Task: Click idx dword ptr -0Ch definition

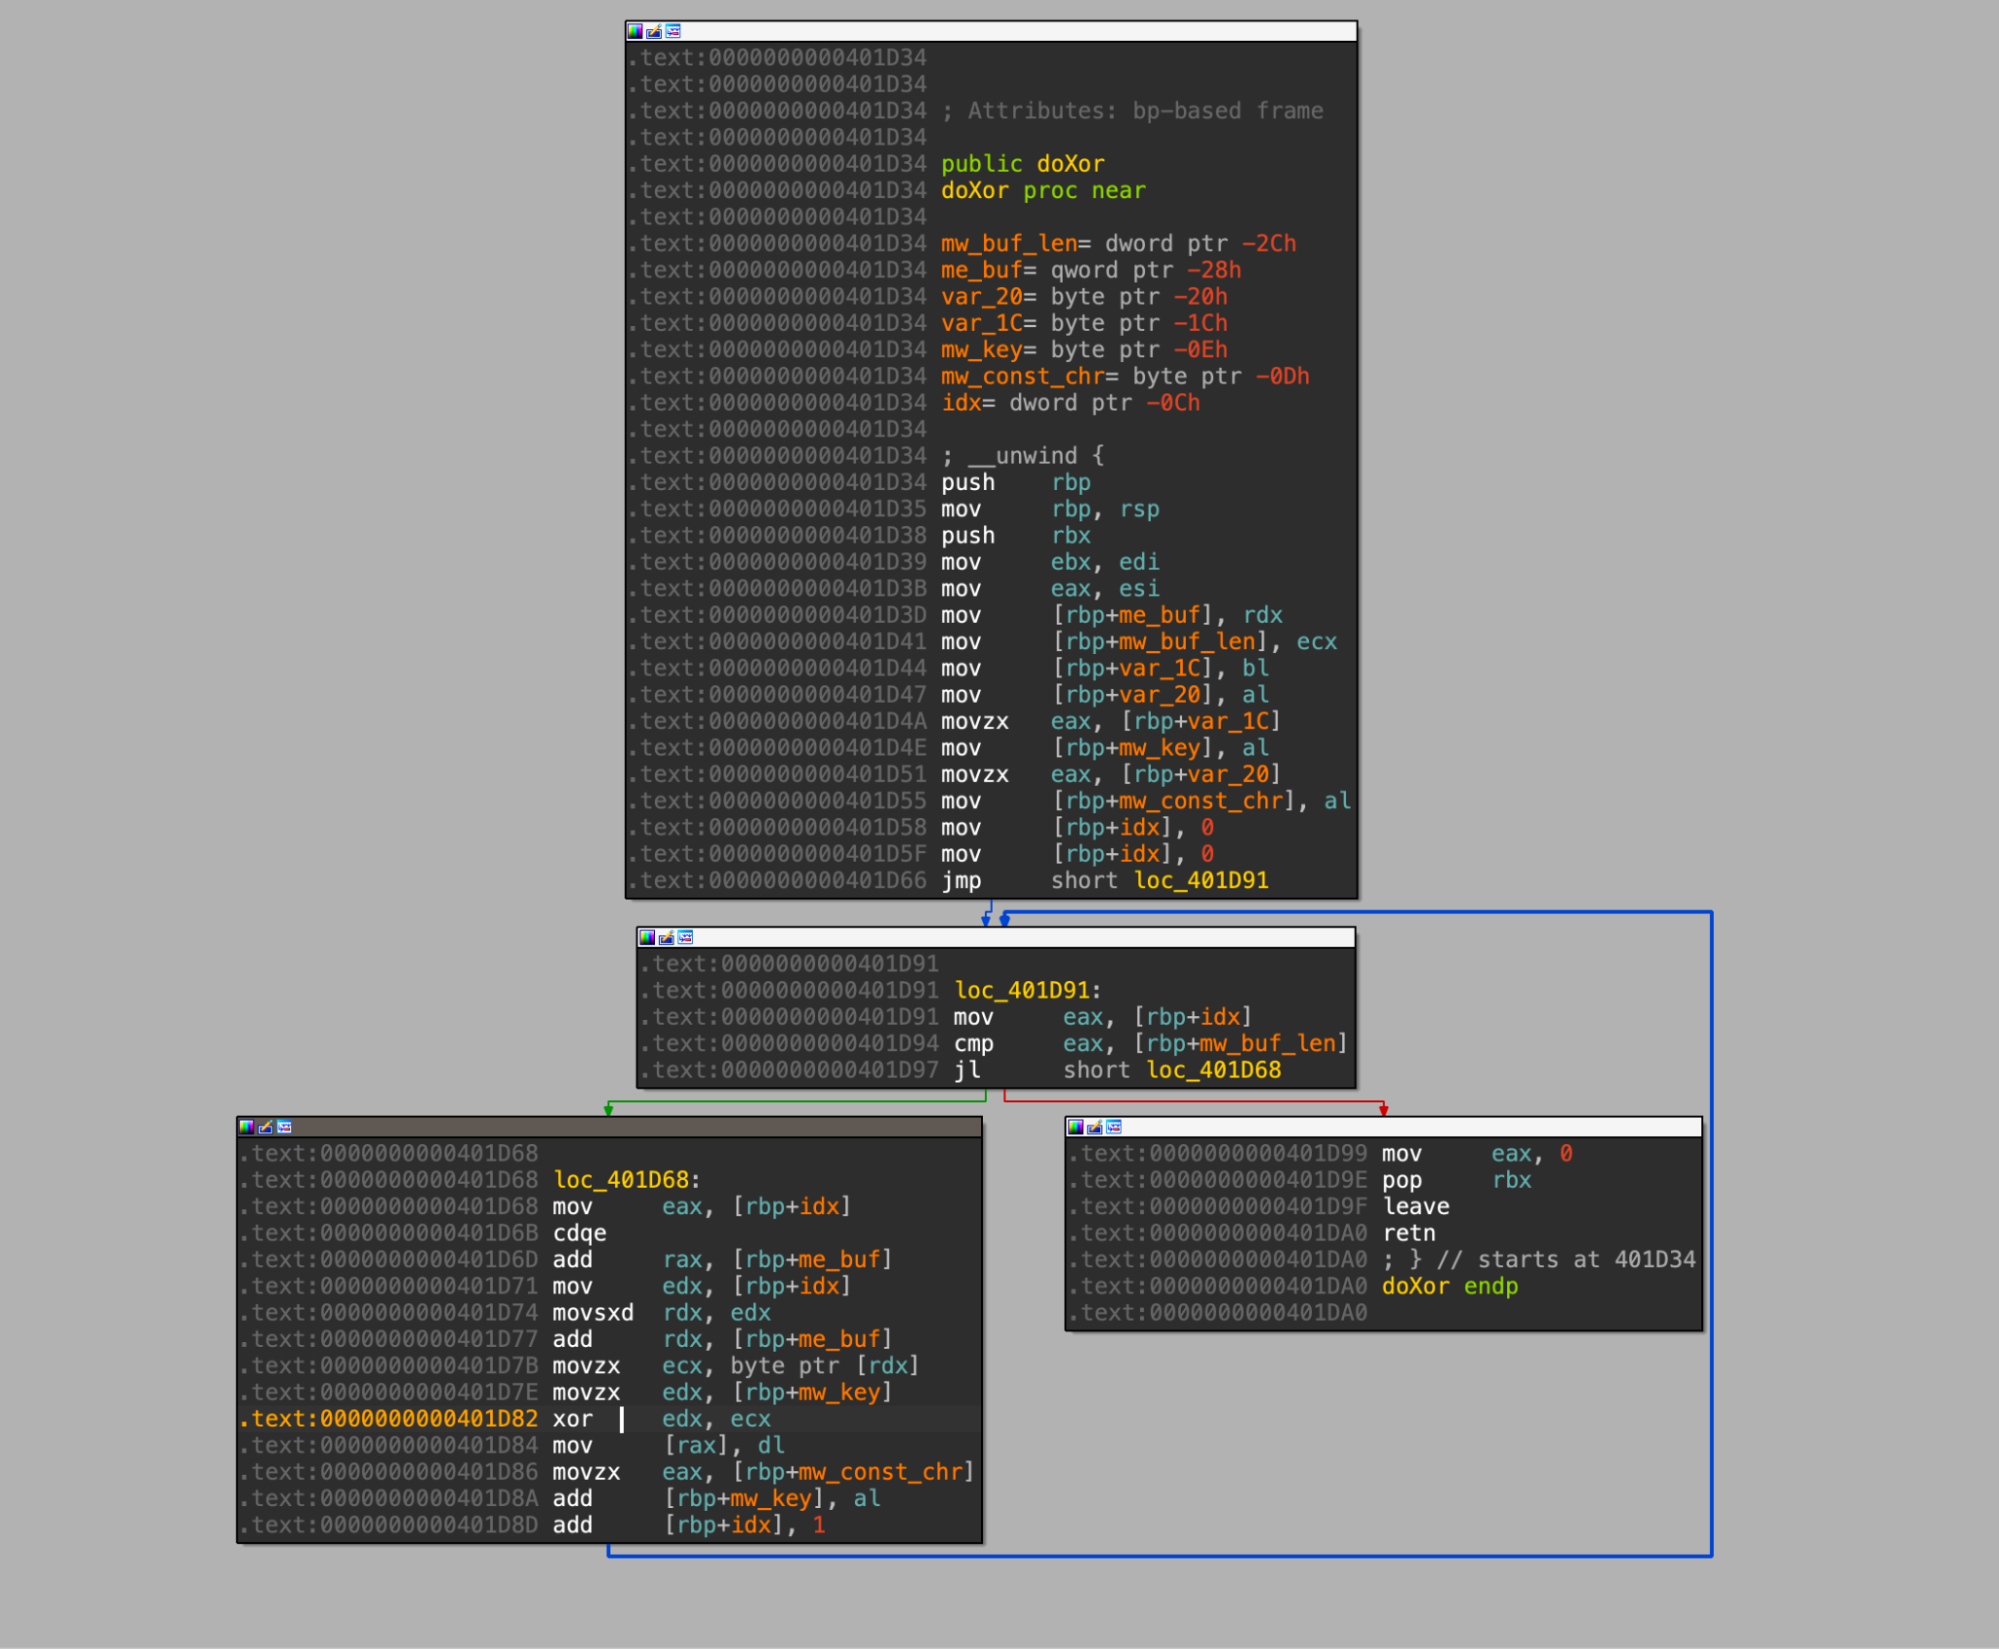Action: tap(1070, 403)
